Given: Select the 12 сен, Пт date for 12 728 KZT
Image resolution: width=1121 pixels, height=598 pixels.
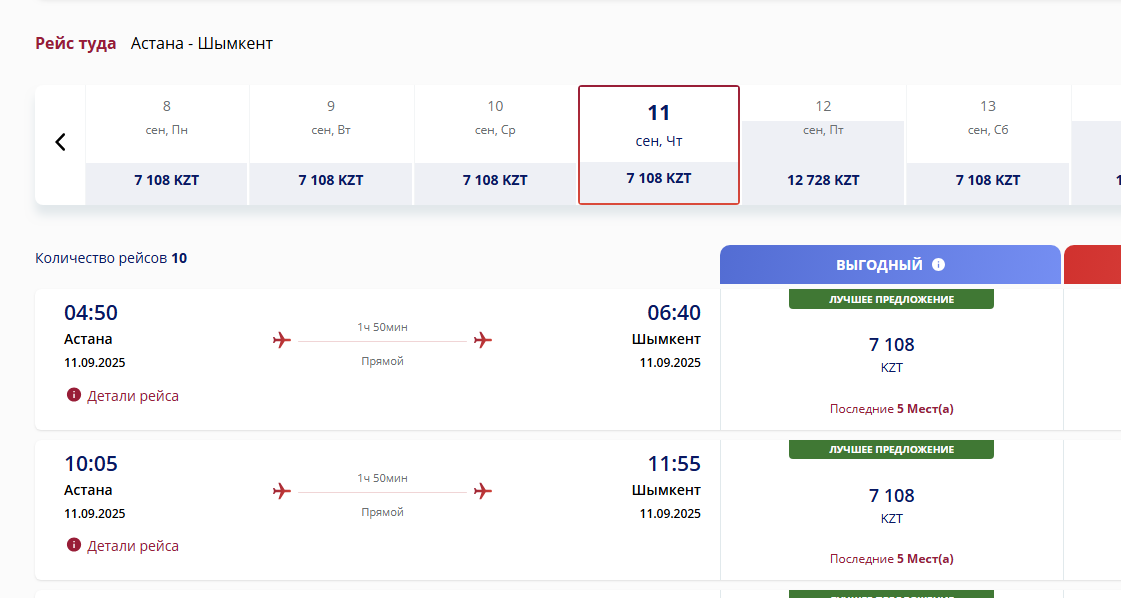Looking at the screenshot, I should 823,145.
